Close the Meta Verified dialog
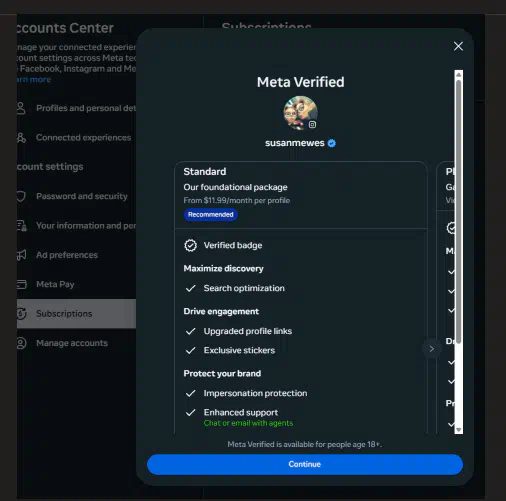 [458, 46]
